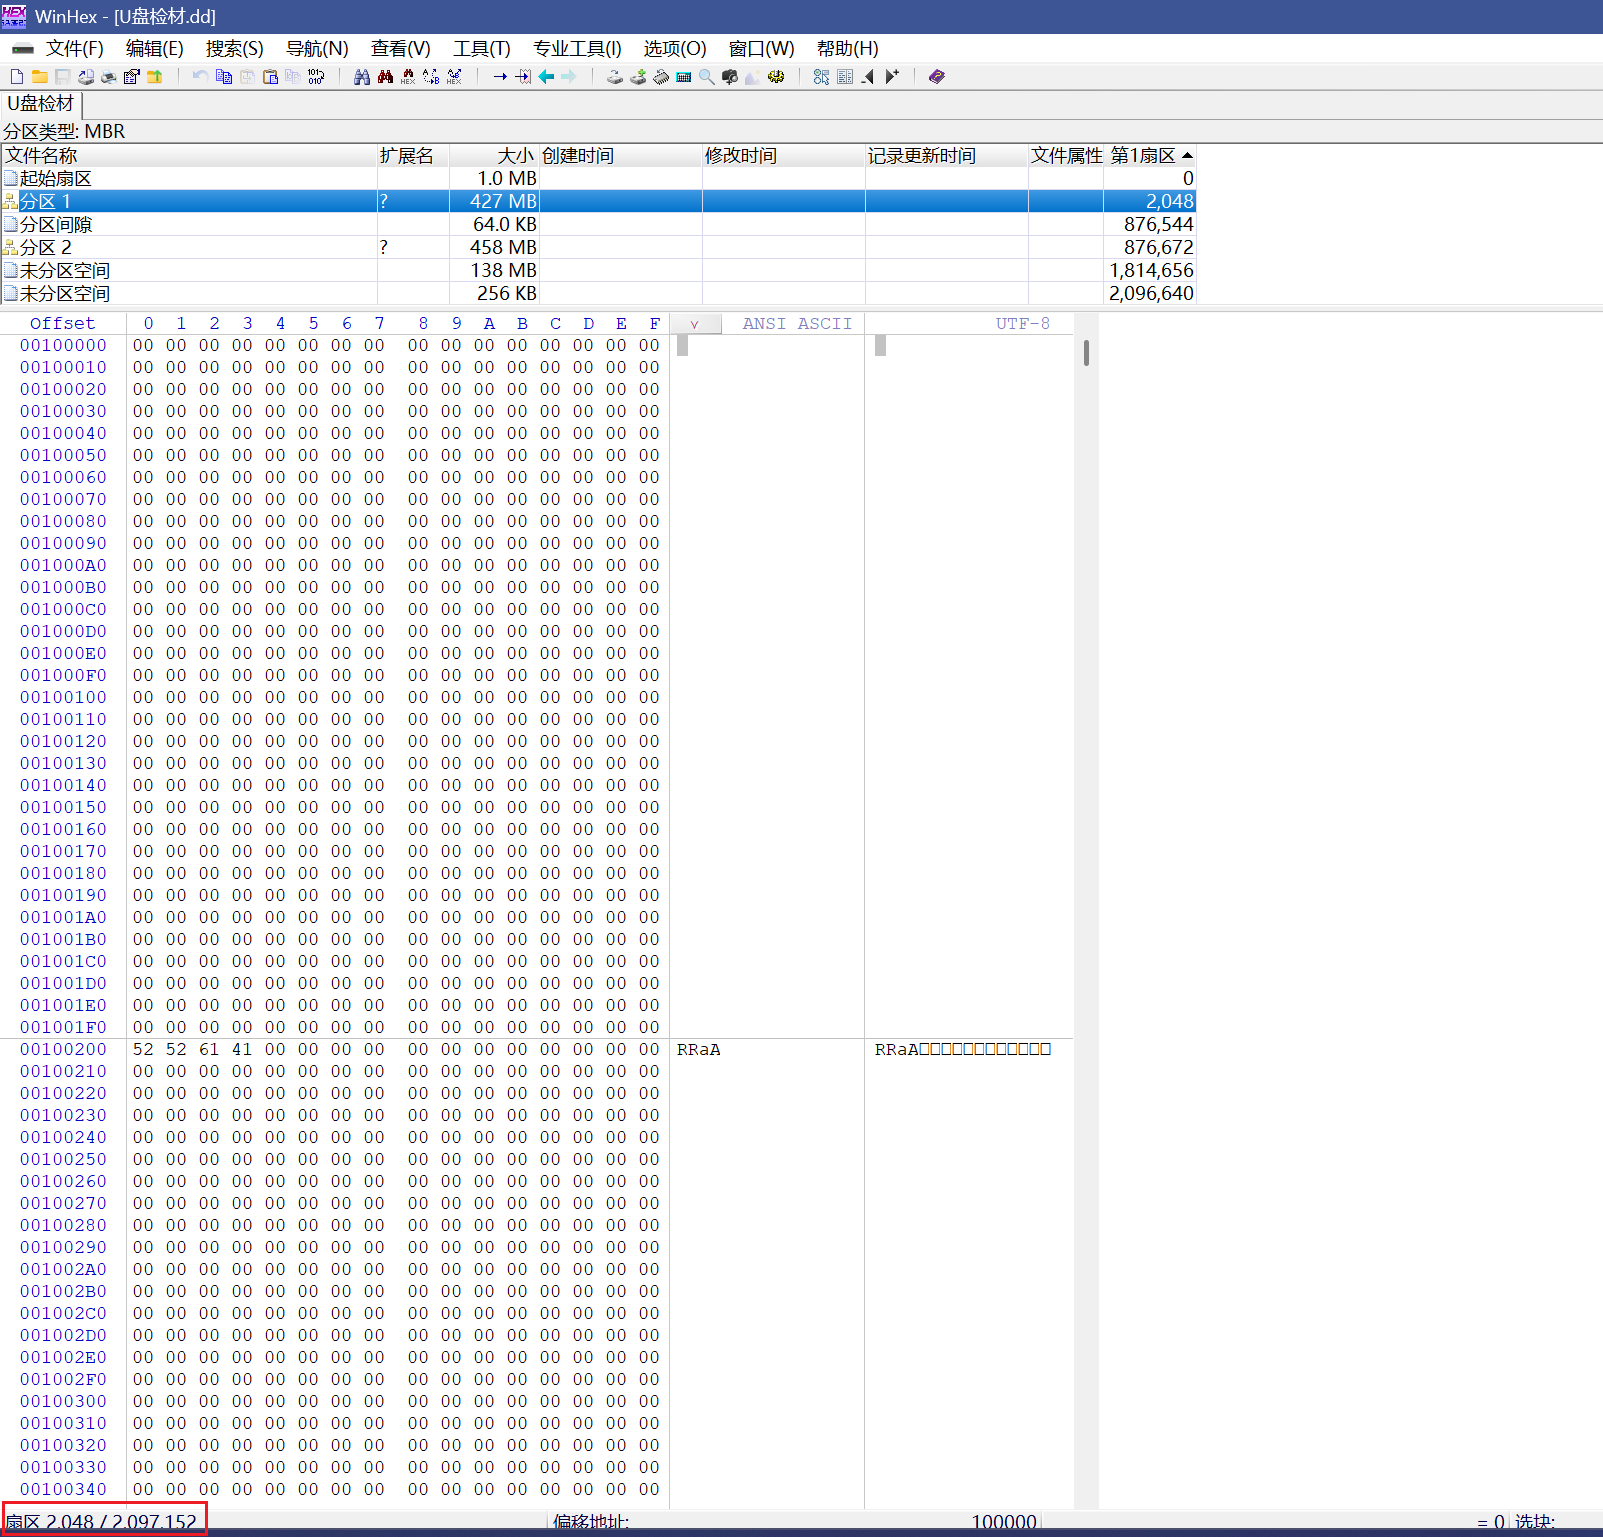Screen dimensions: 1603x1537
Task: Click the sector number status field
Action: pyautogui.click(x=104, y=1521)
